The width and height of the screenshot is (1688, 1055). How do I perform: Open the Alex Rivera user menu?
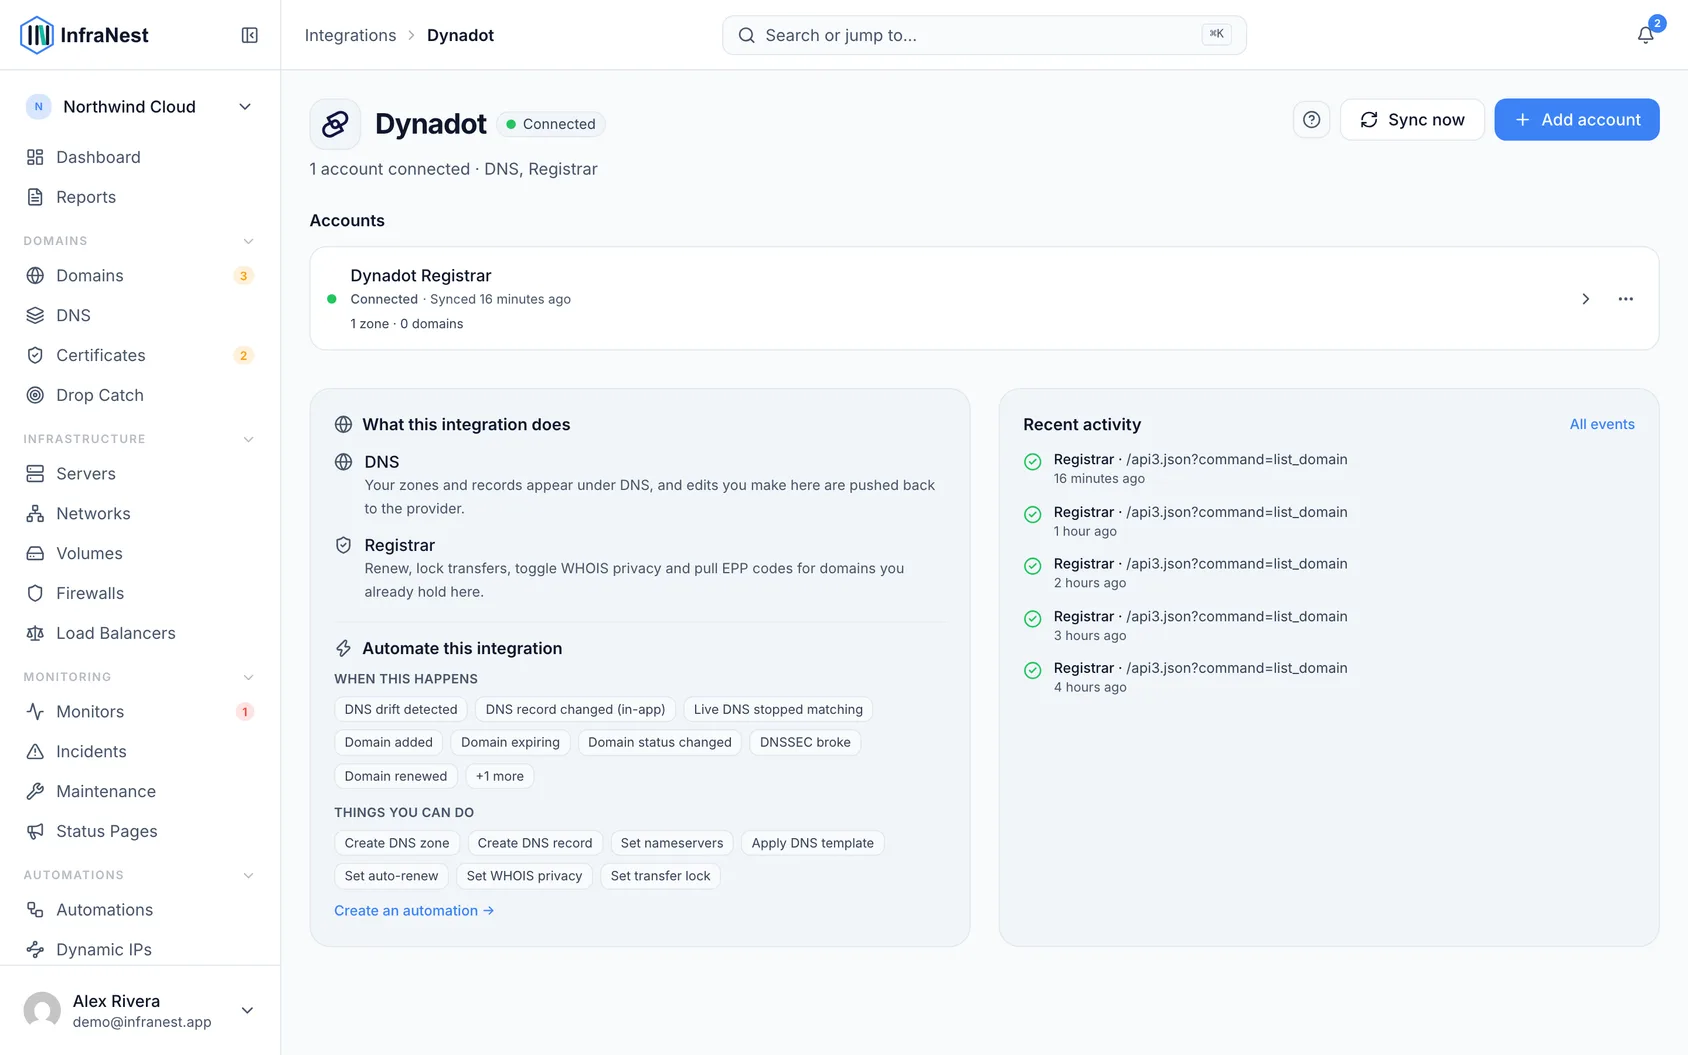tap(140, 1010)
